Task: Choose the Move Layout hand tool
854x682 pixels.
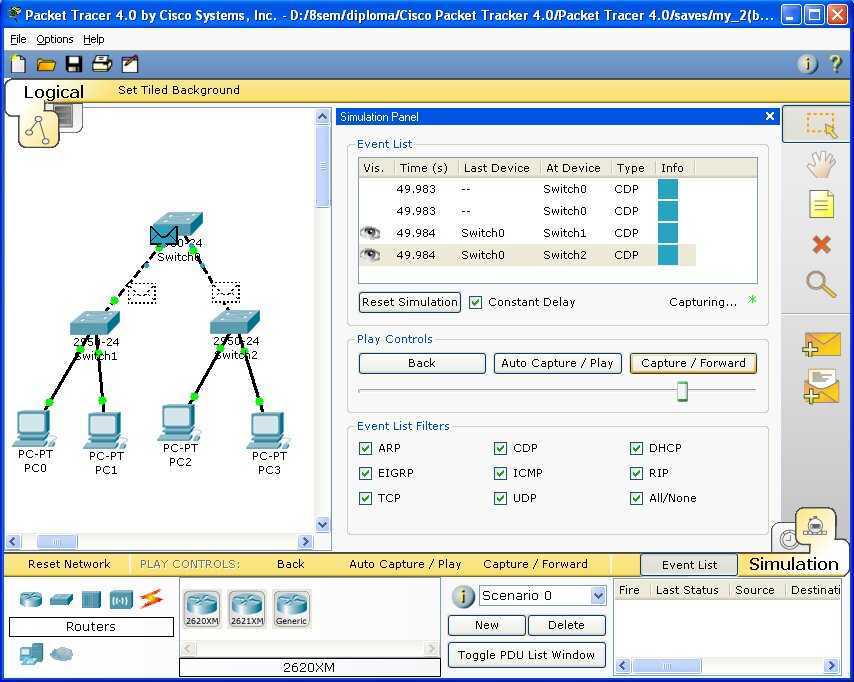Action: coord(821,165)
